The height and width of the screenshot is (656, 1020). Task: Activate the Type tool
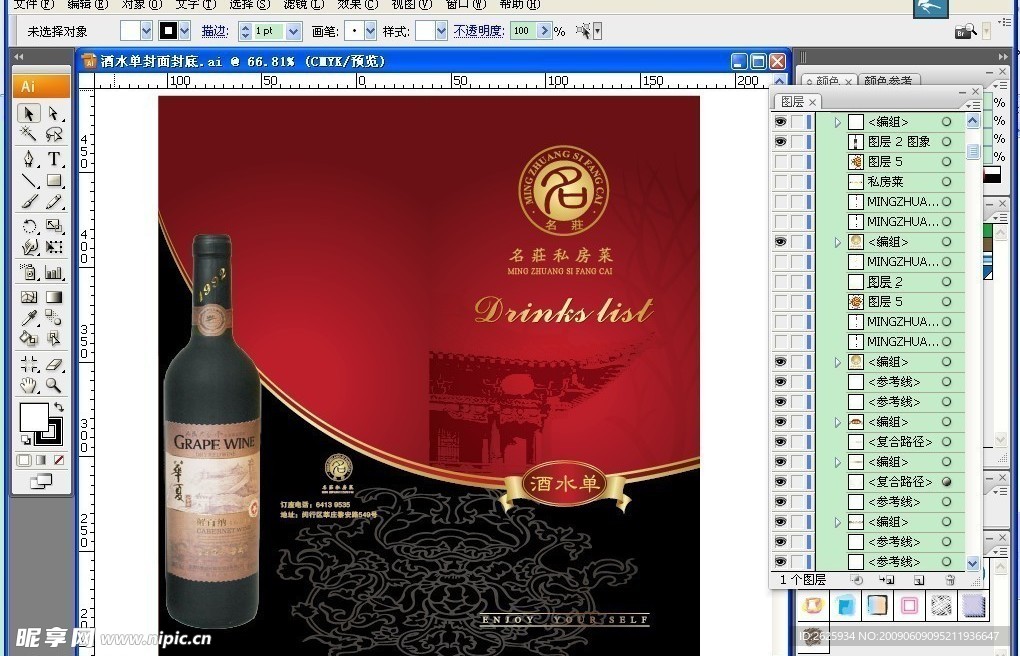tap(54, 159)
